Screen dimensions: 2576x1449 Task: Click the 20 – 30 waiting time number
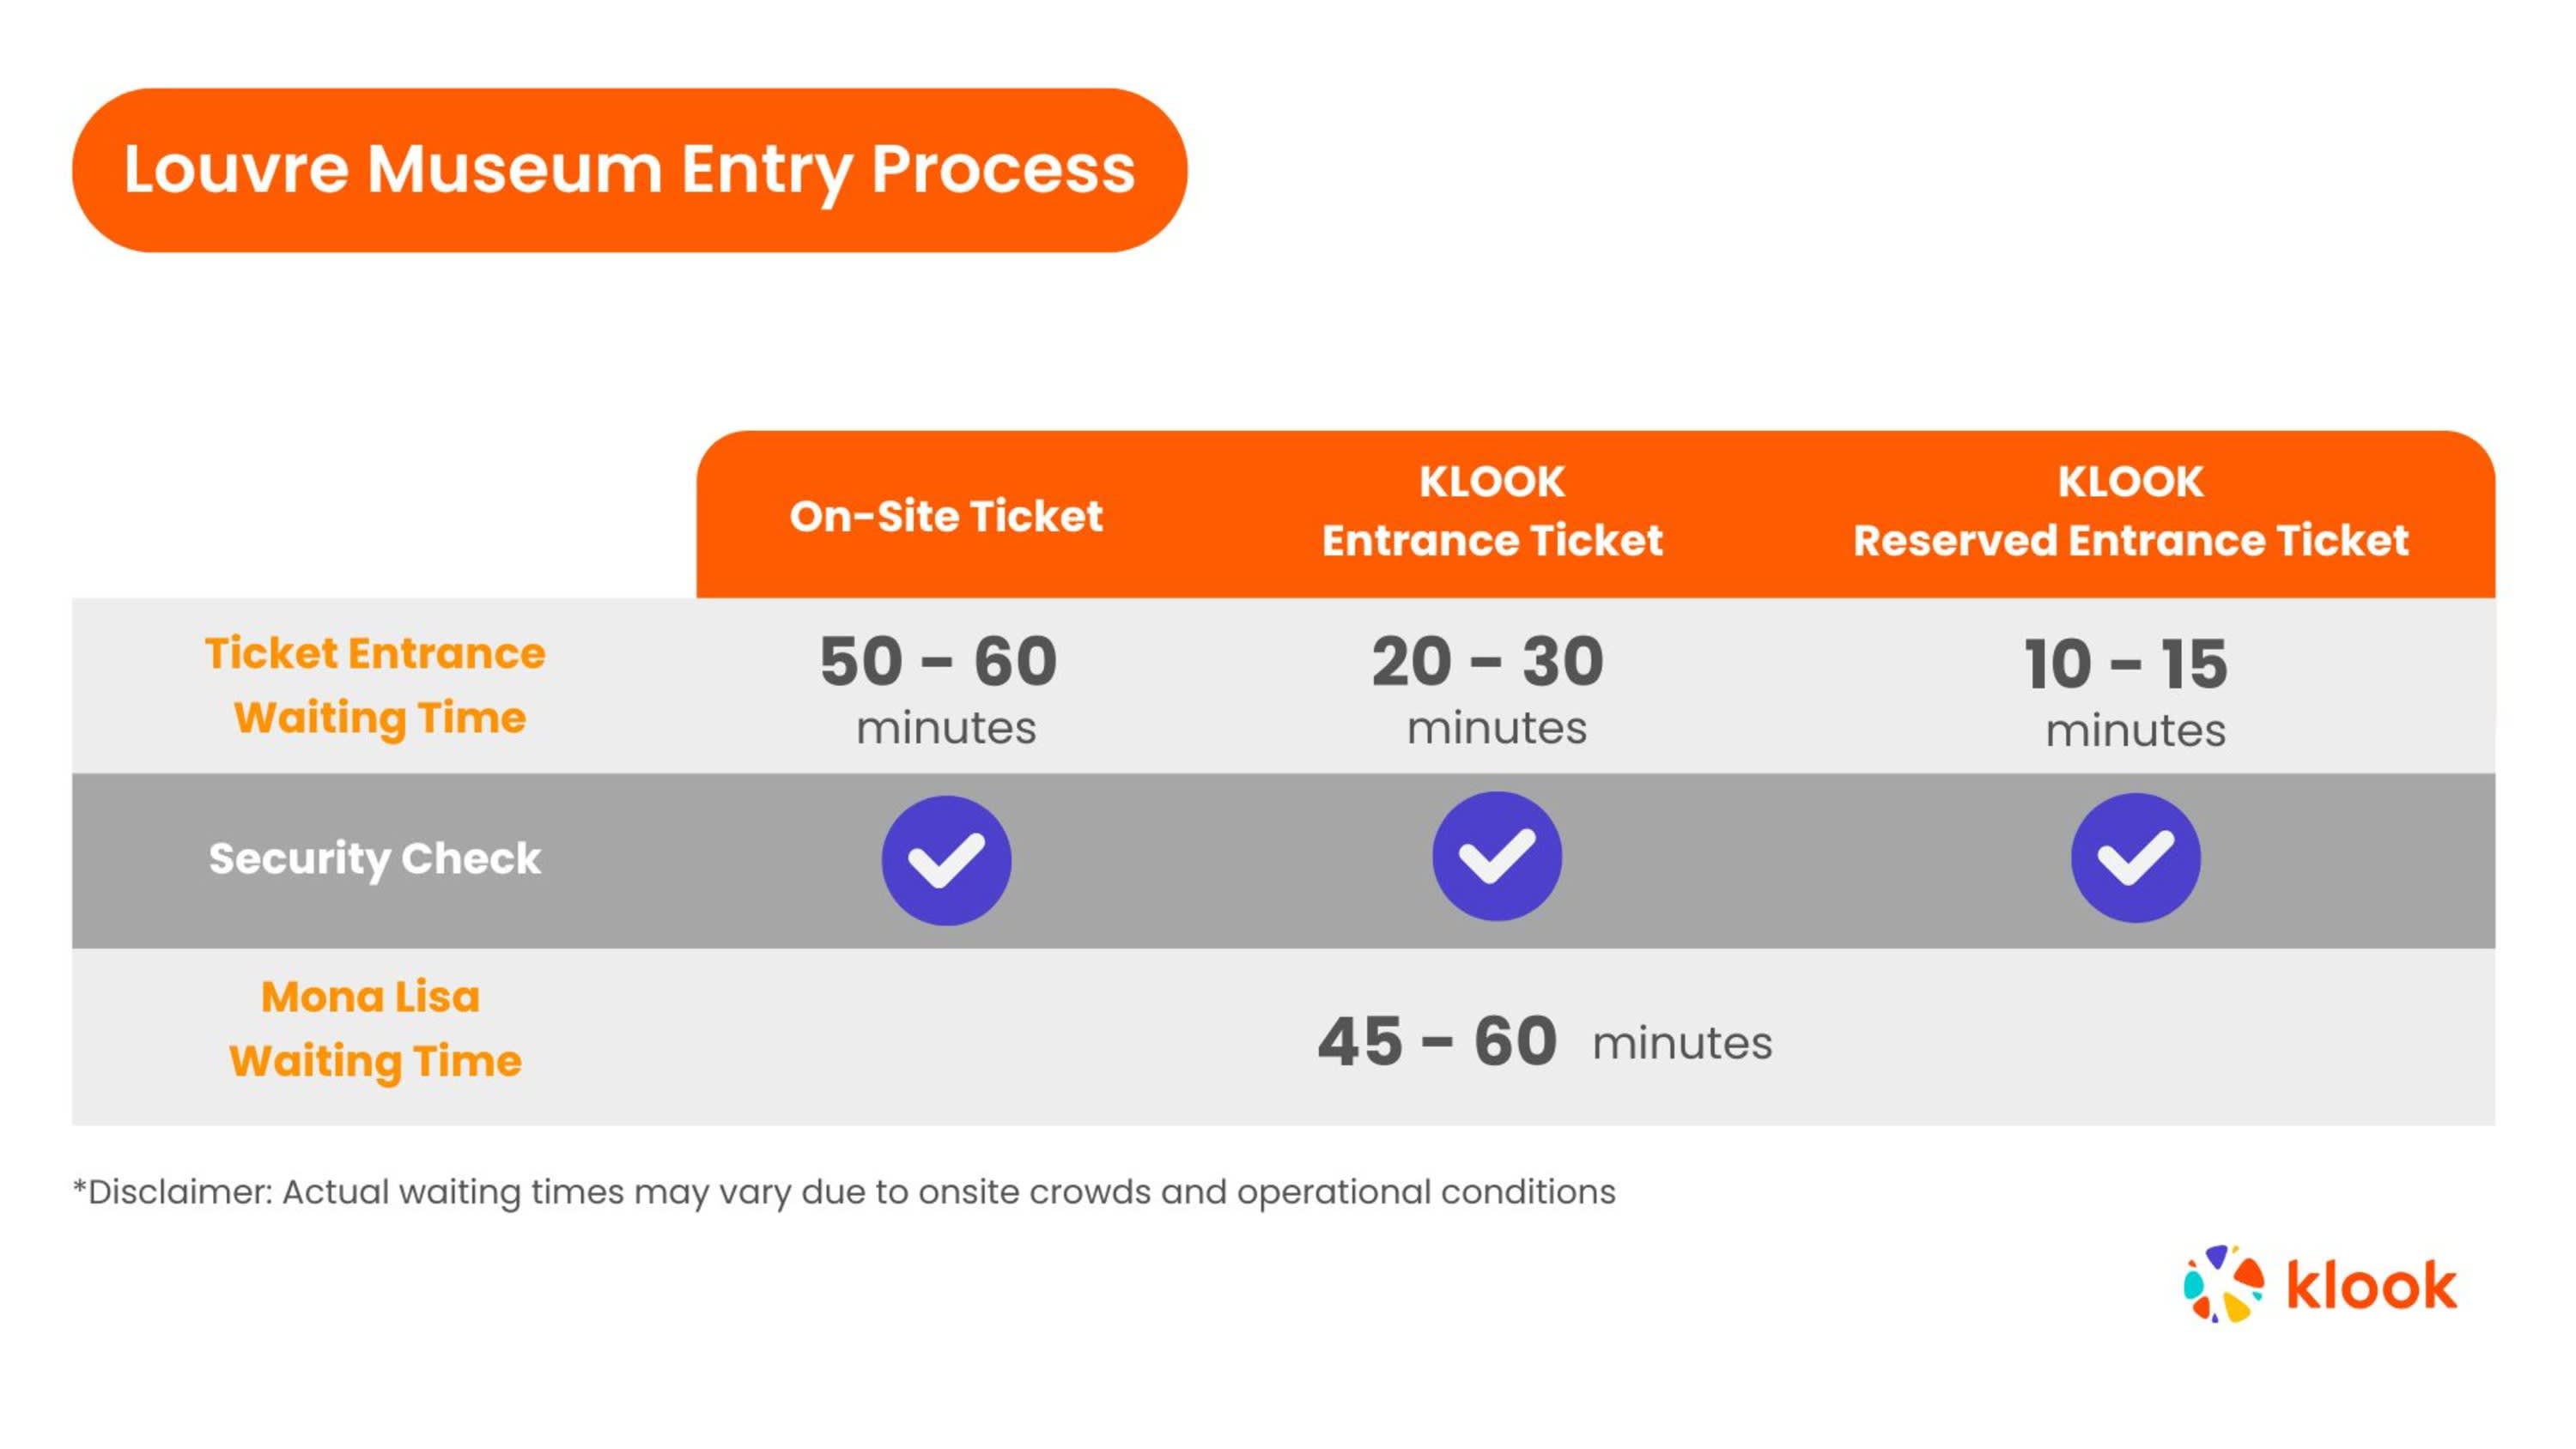click(x=1488, y=661)
